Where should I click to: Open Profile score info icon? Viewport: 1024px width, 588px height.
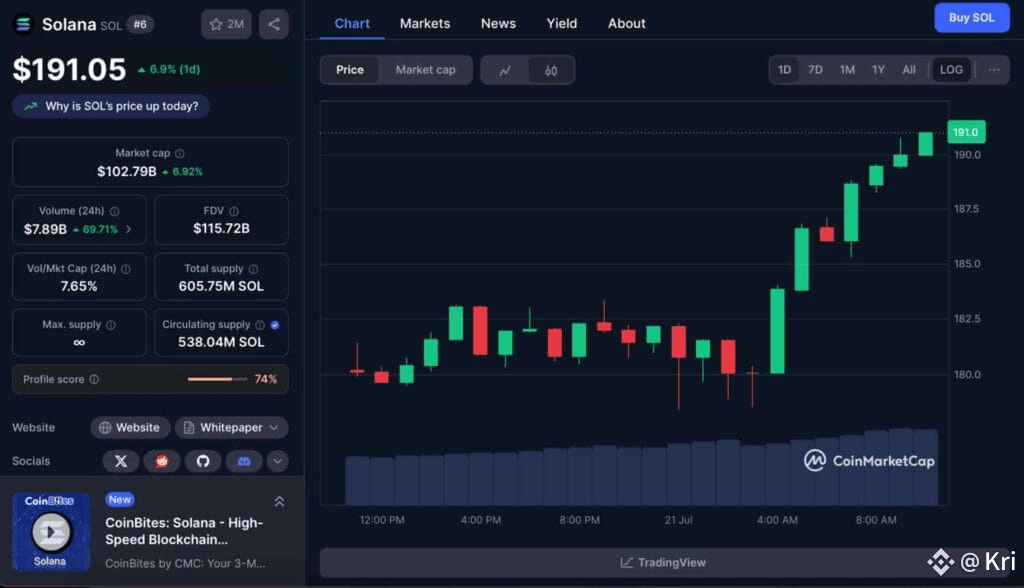pyautogui.click(x=94, y=379)
